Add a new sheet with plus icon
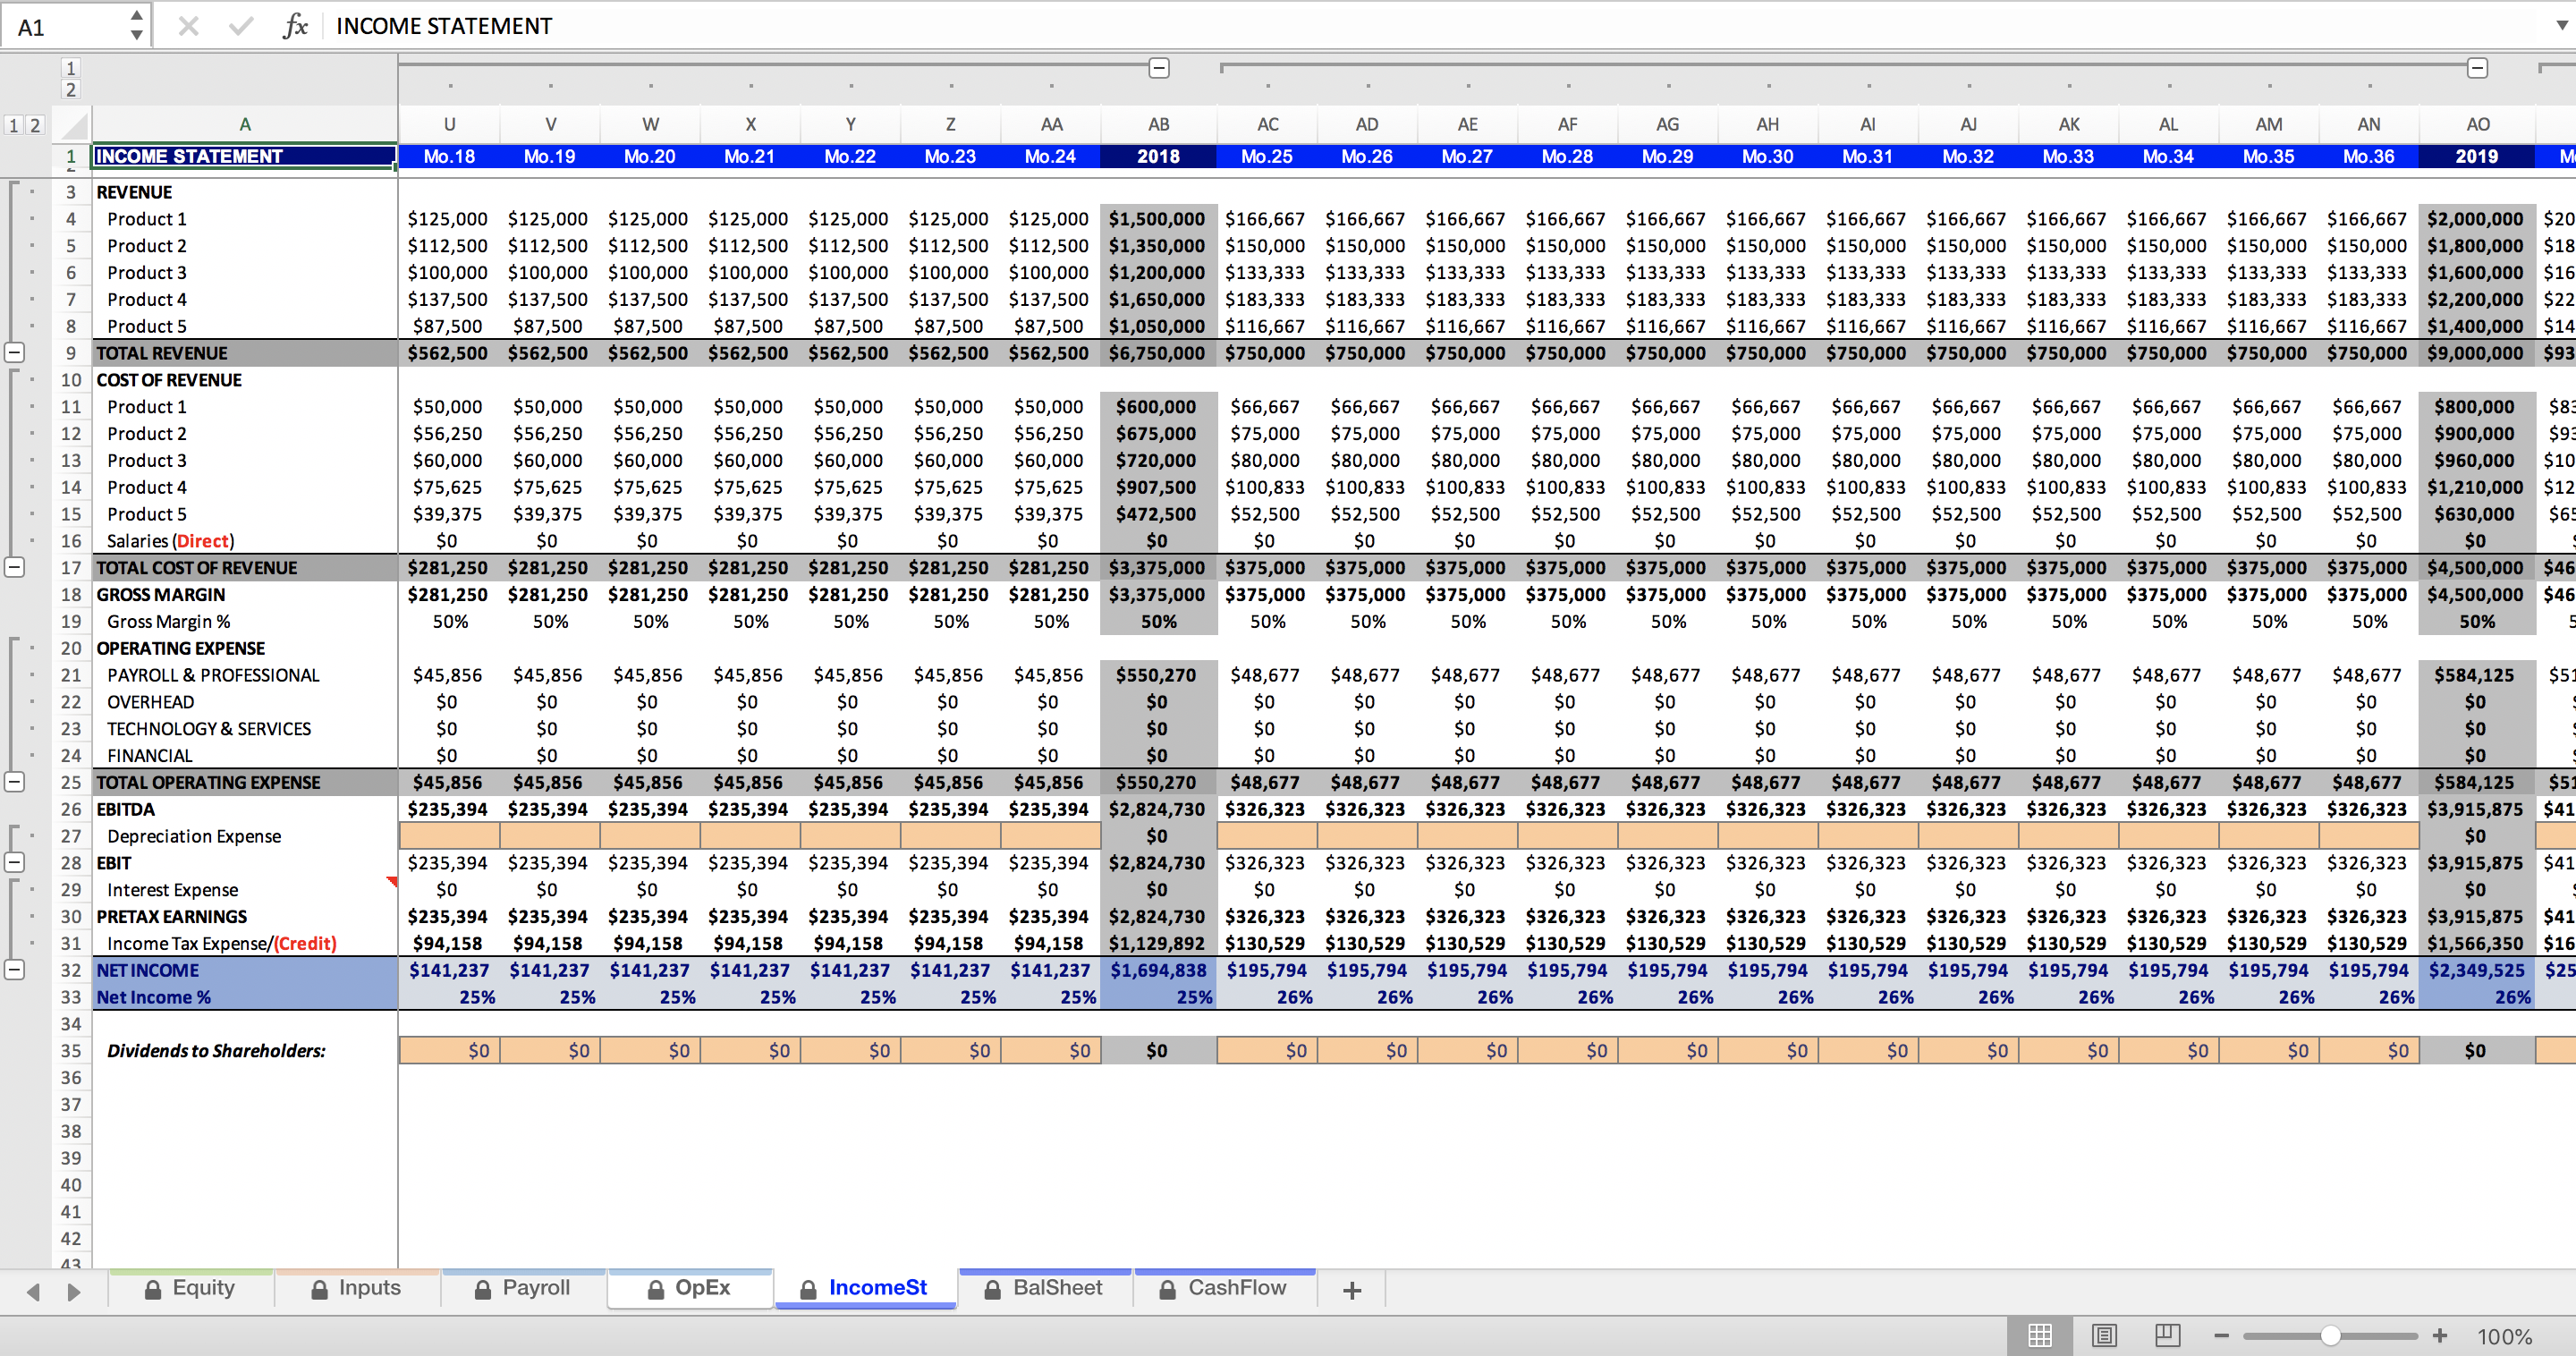 click(x=1352, y=1290)
